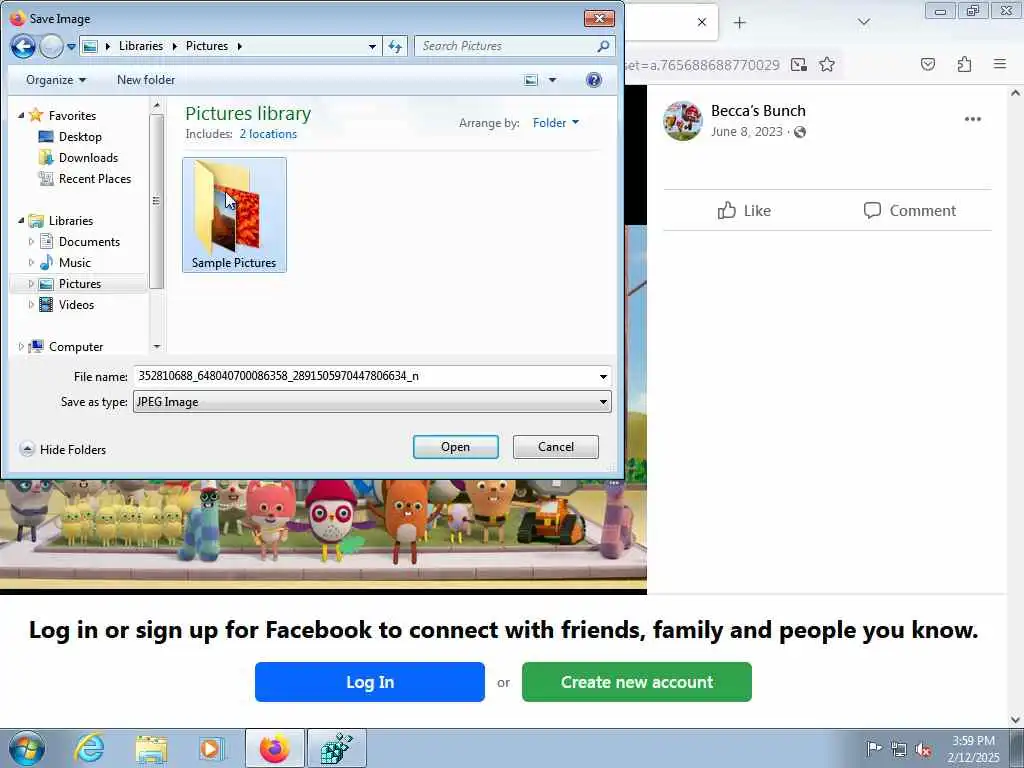Screen dimensions: 1024x768
Task: Click the network tray icon
Action: pyautogui.click(x=899, y=749)
